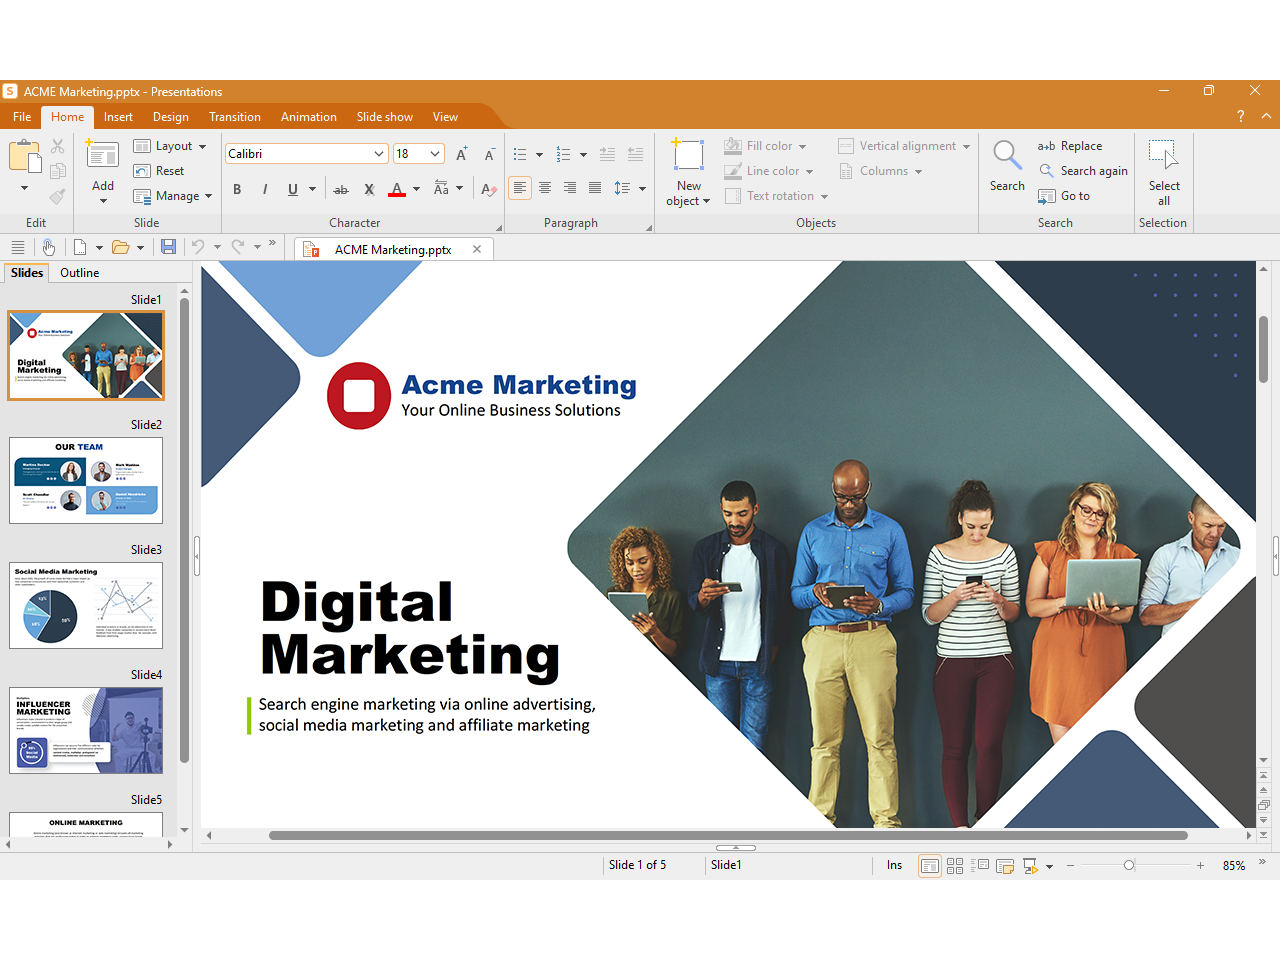Open the font name dropdown
This screenshot has width=1280, height=960.
click(x=379, y=154)
